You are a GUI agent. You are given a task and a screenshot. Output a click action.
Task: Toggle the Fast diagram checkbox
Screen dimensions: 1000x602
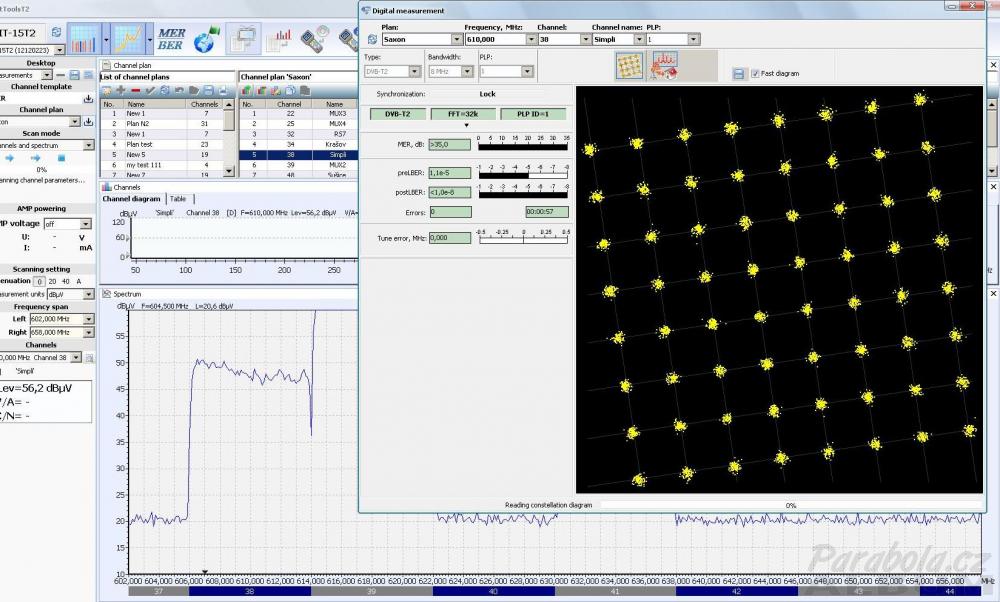pyautogui.click(x=755, y=73)
